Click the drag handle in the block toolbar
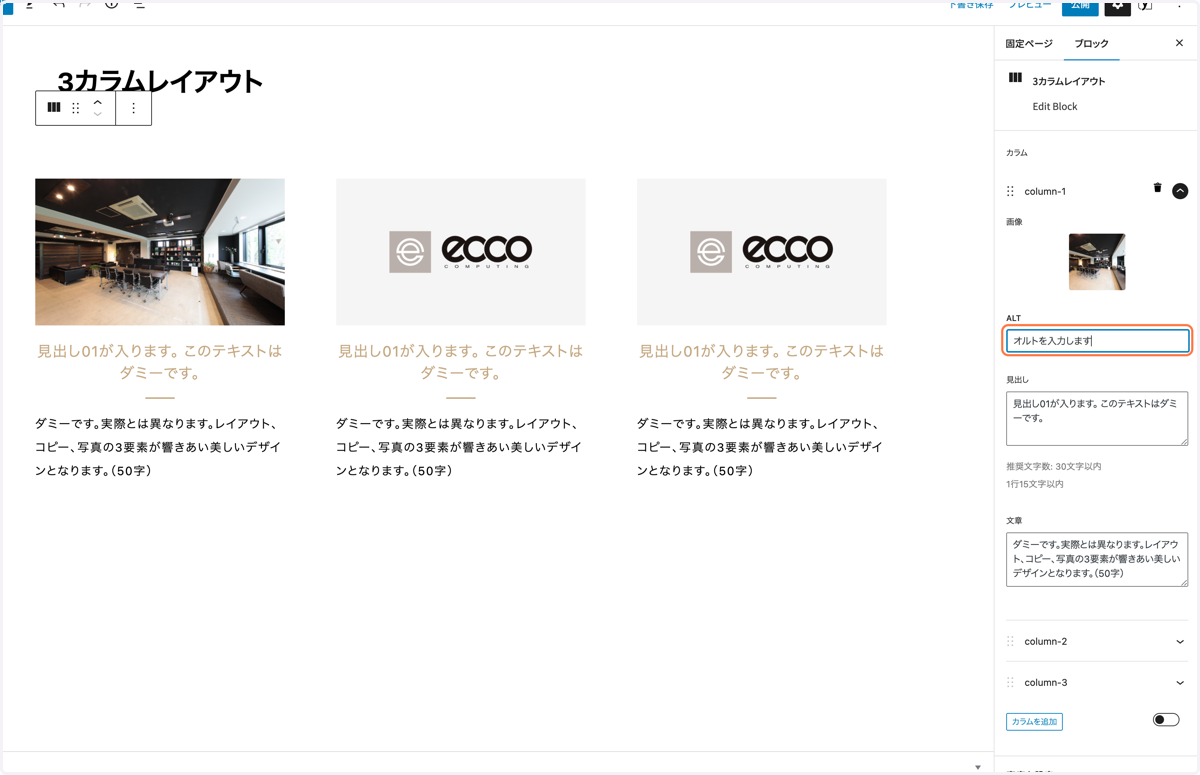Image resolution: width=1200 pixels, height=775 pixels. [x=76, y=108]
